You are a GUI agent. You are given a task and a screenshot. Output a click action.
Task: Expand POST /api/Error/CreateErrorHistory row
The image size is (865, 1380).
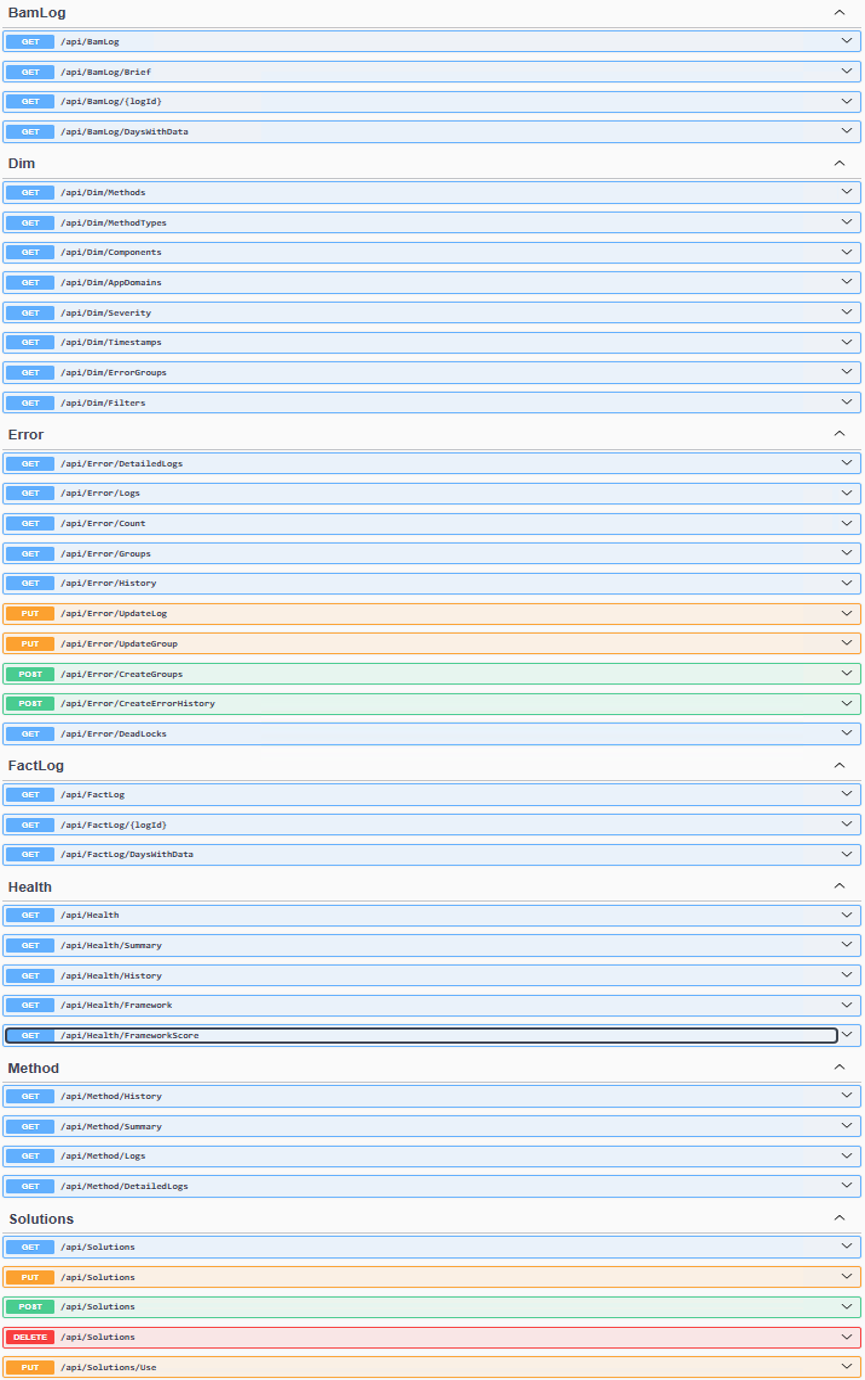pyautogui.click(x=432, y=703)
